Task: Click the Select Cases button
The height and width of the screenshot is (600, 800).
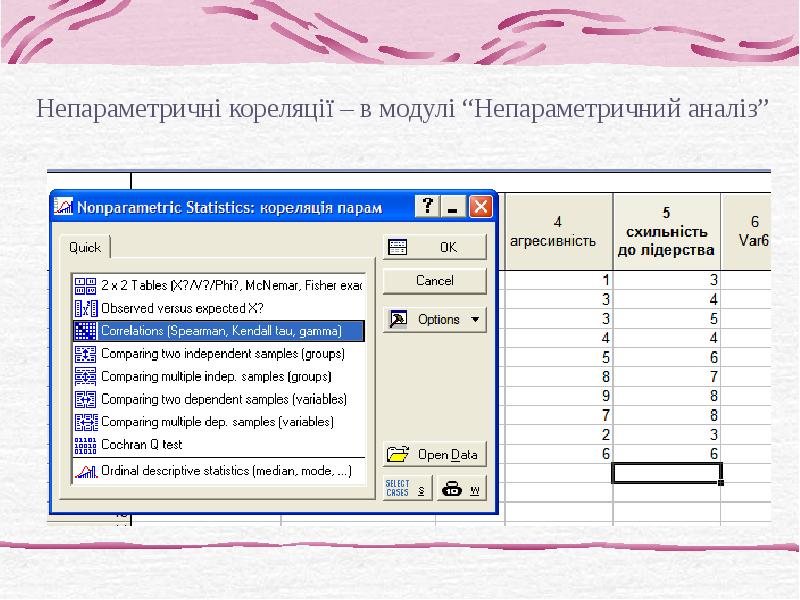Action: coord(407,490)
